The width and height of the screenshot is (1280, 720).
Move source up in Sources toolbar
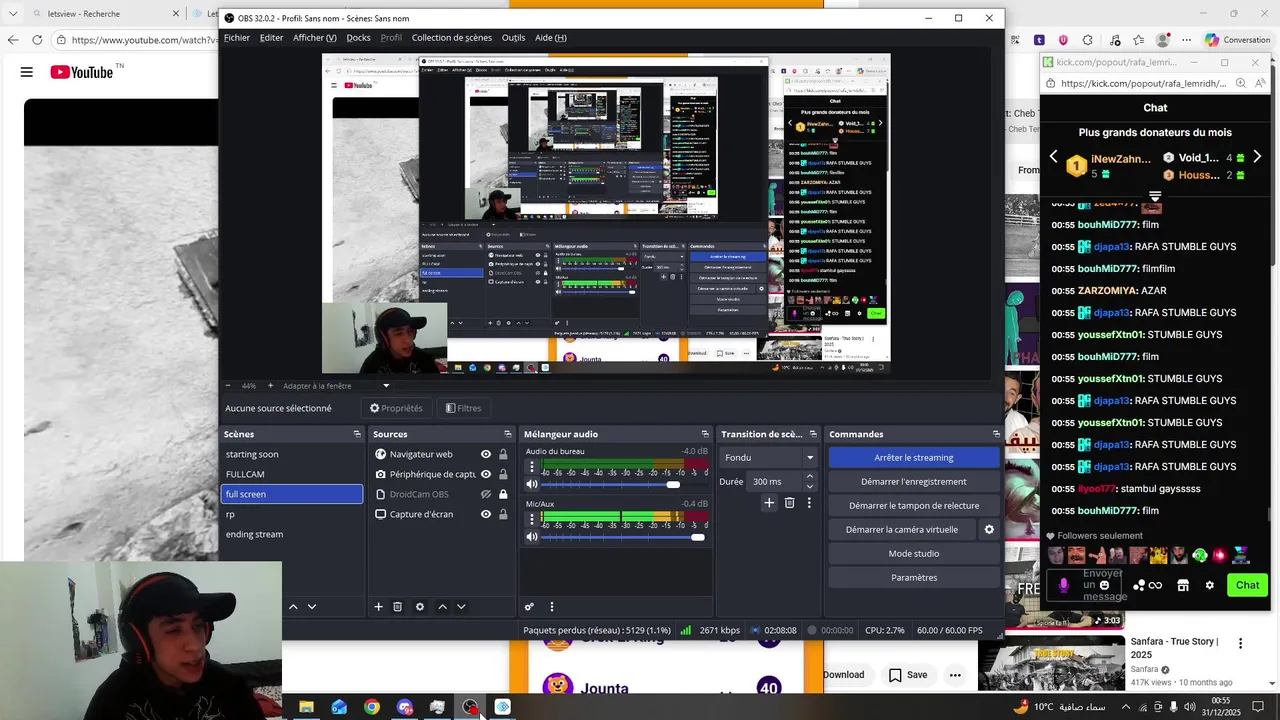(442, 607)
